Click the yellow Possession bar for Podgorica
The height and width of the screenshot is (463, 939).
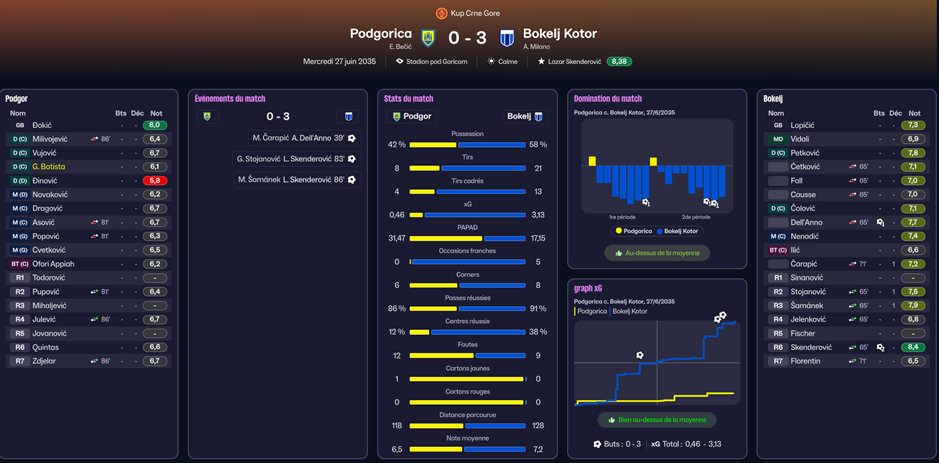click(x=432, y=145)
